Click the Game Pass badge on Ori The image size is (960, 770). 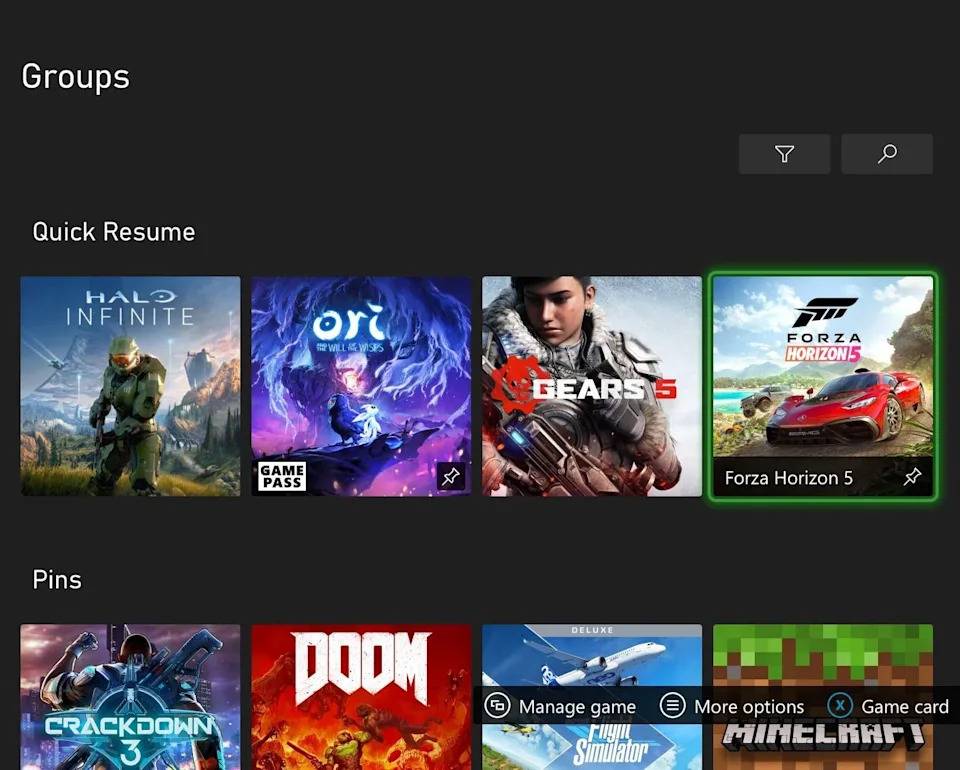click(x=282, y=476)
